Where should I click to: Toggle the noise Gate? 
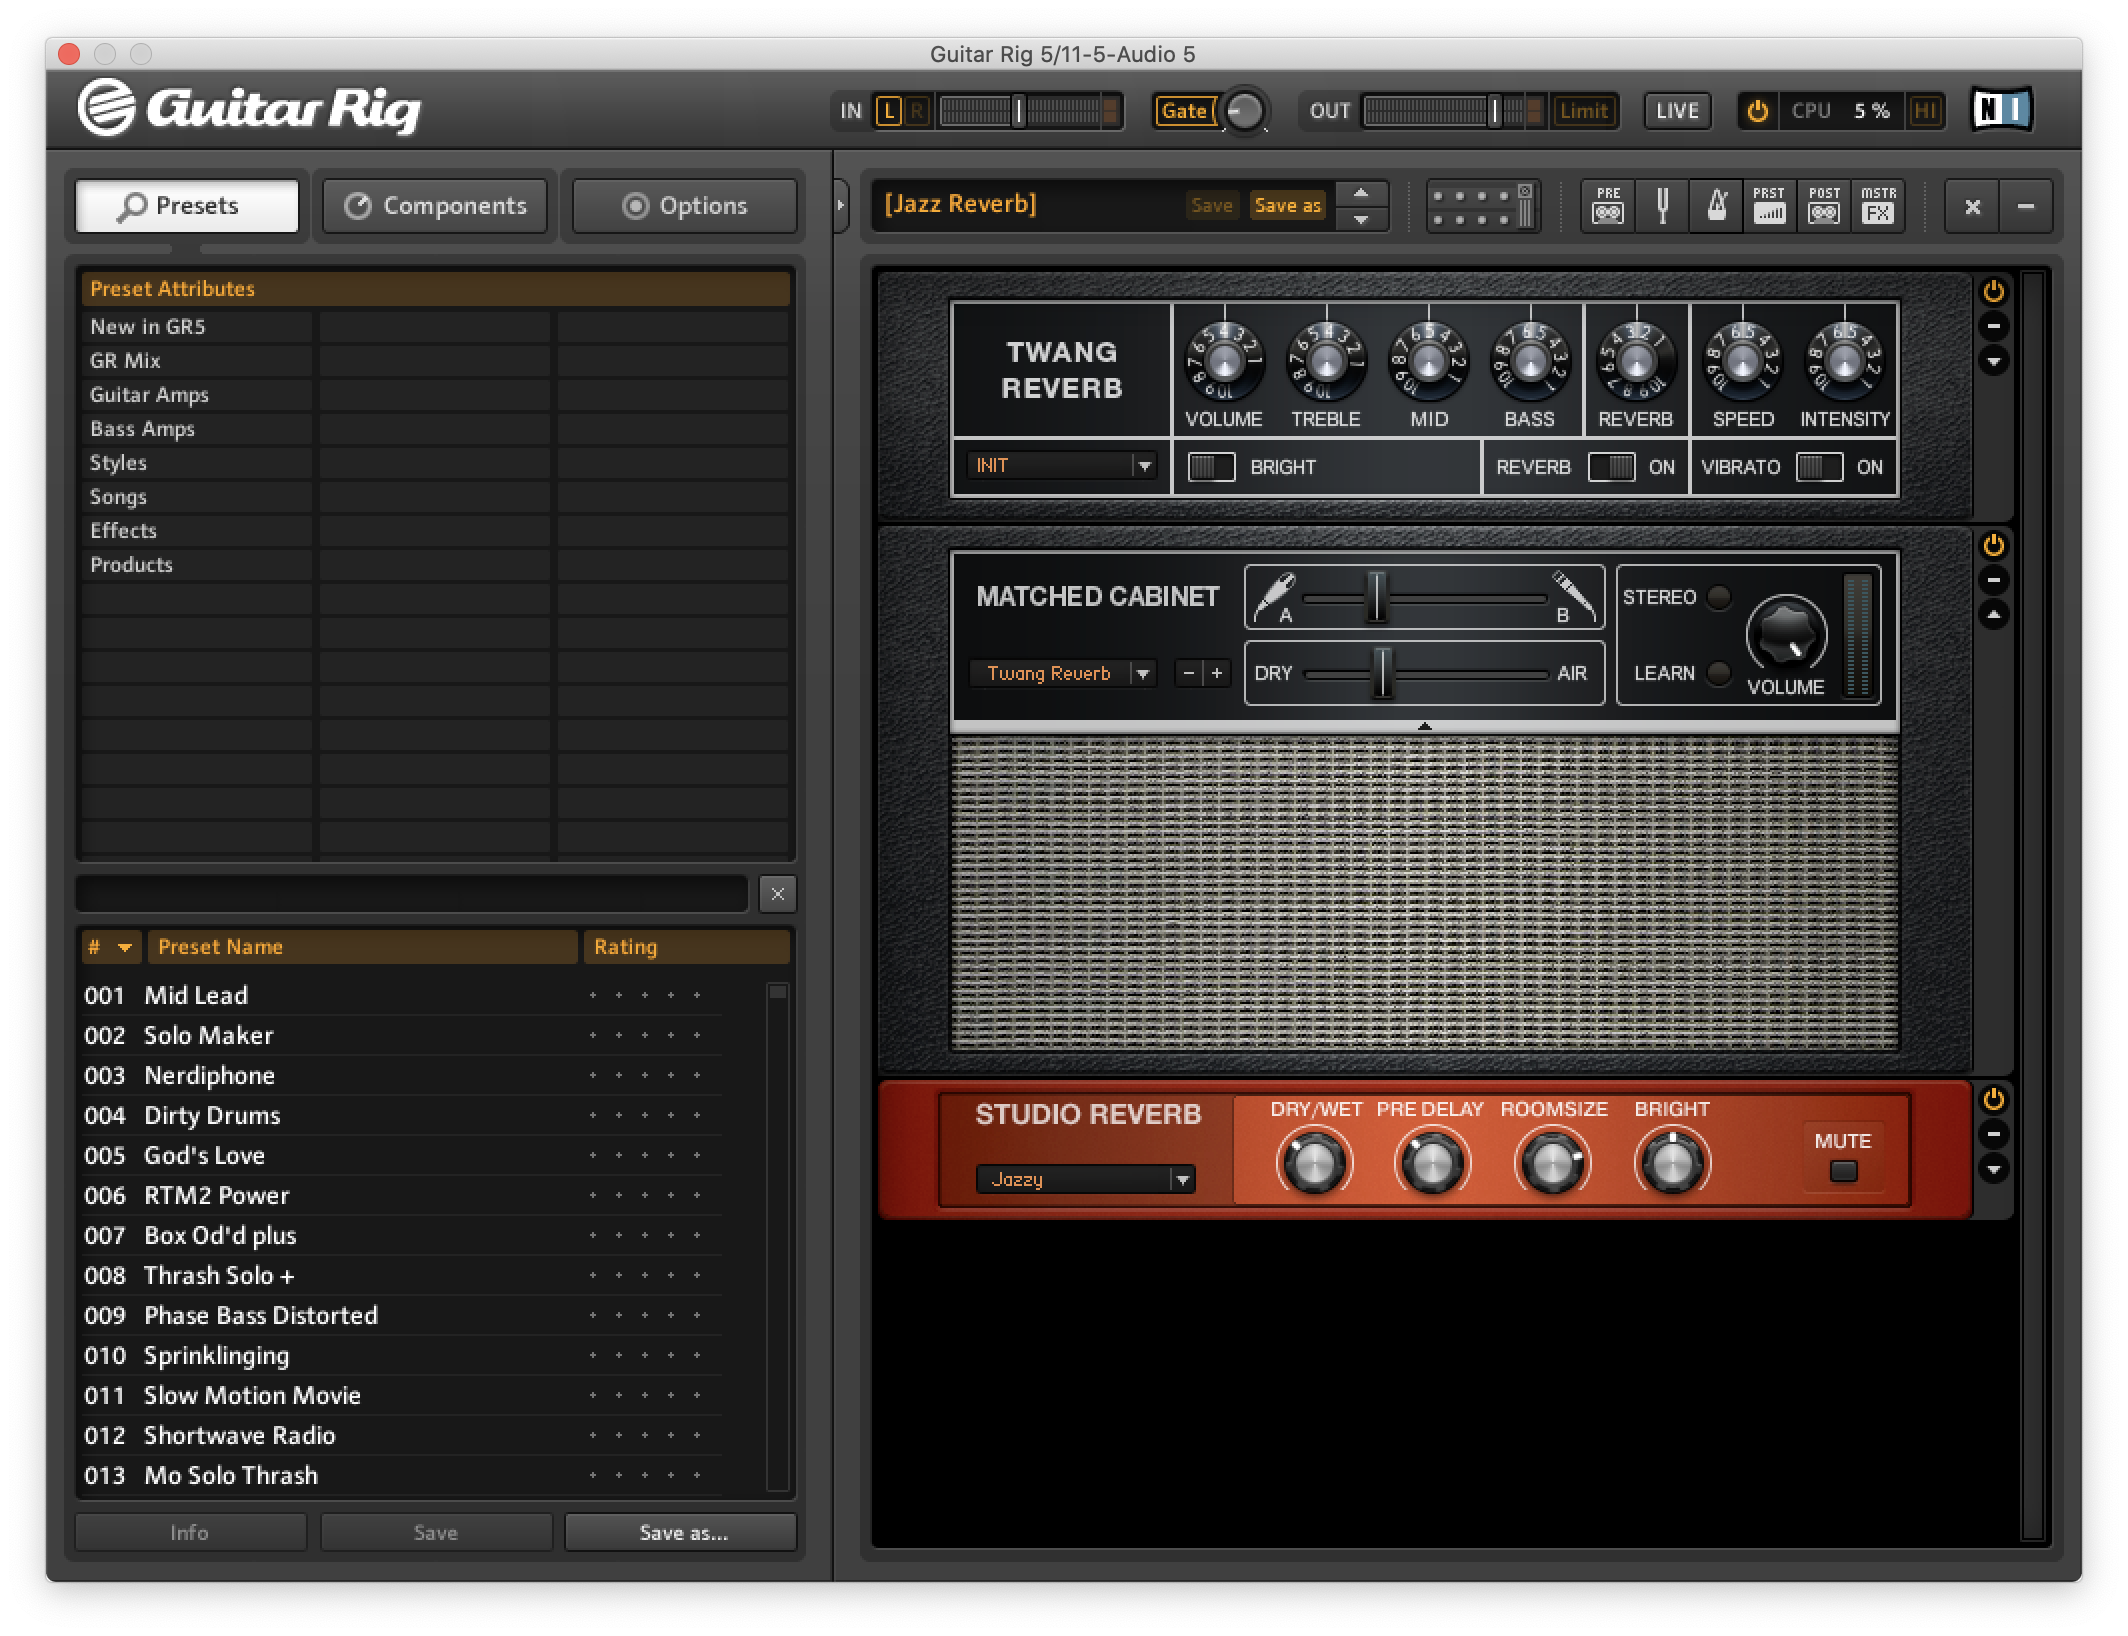coord(1184,111)
